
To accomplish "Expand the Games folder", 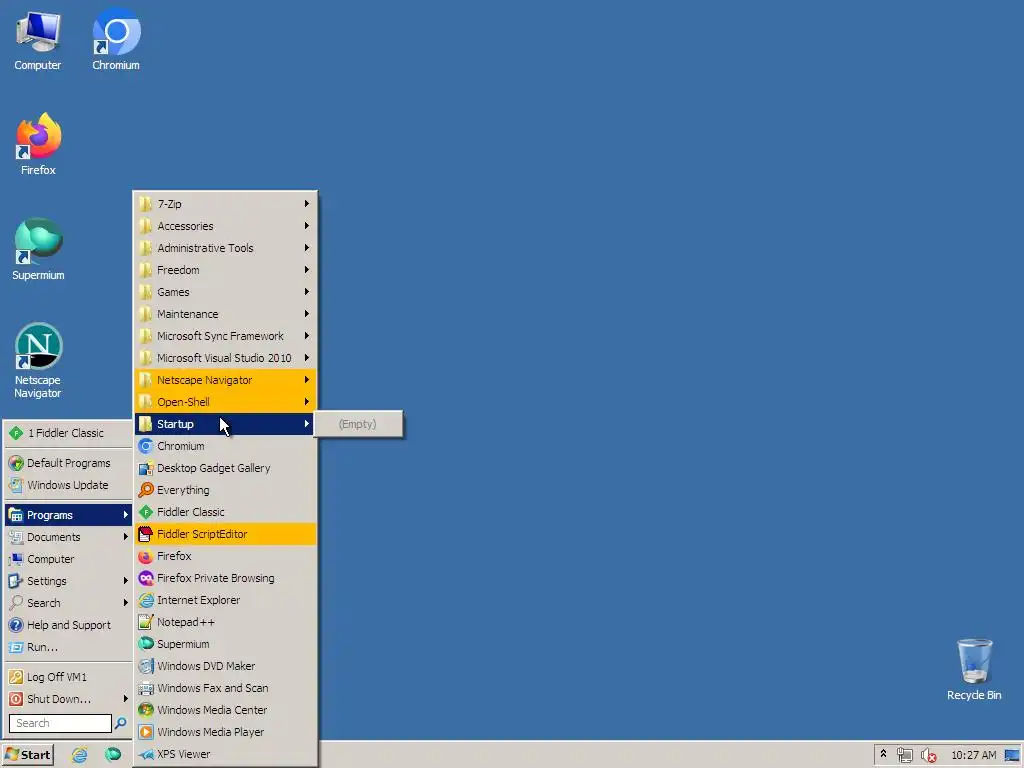I will coord(225,292).
